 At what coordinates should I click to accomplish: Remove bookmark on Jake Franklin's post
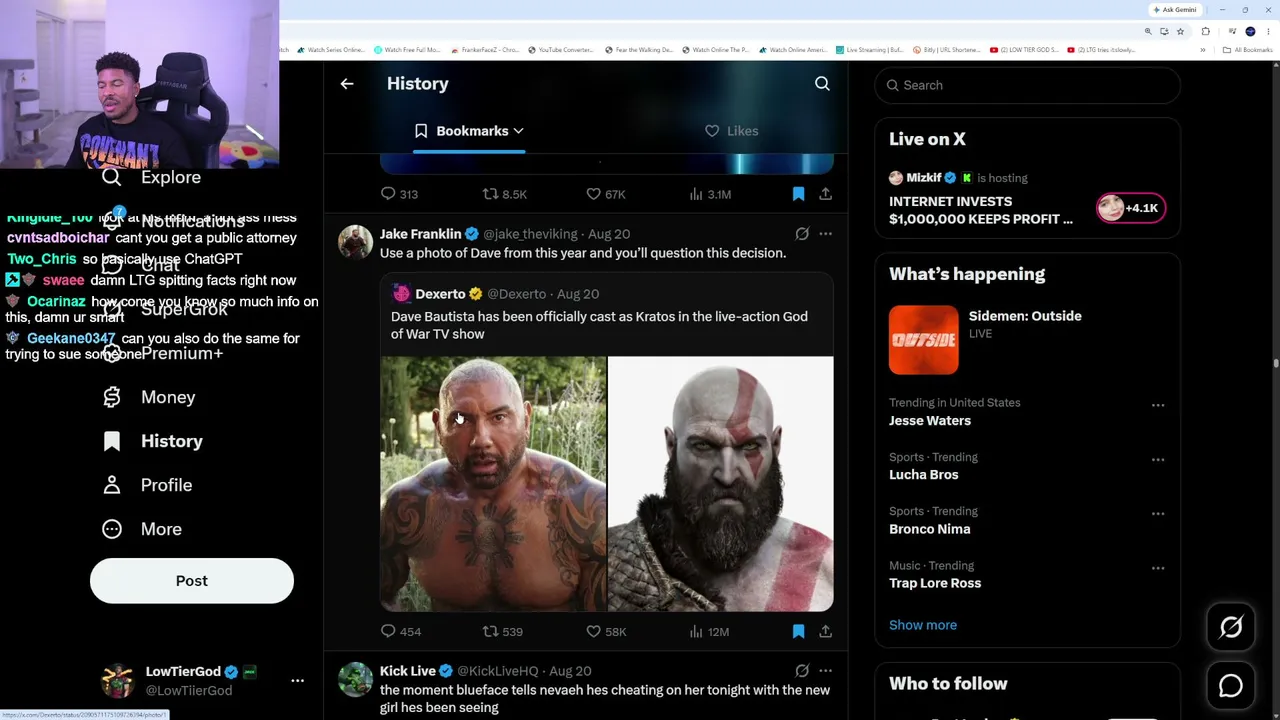pos(798,632)
